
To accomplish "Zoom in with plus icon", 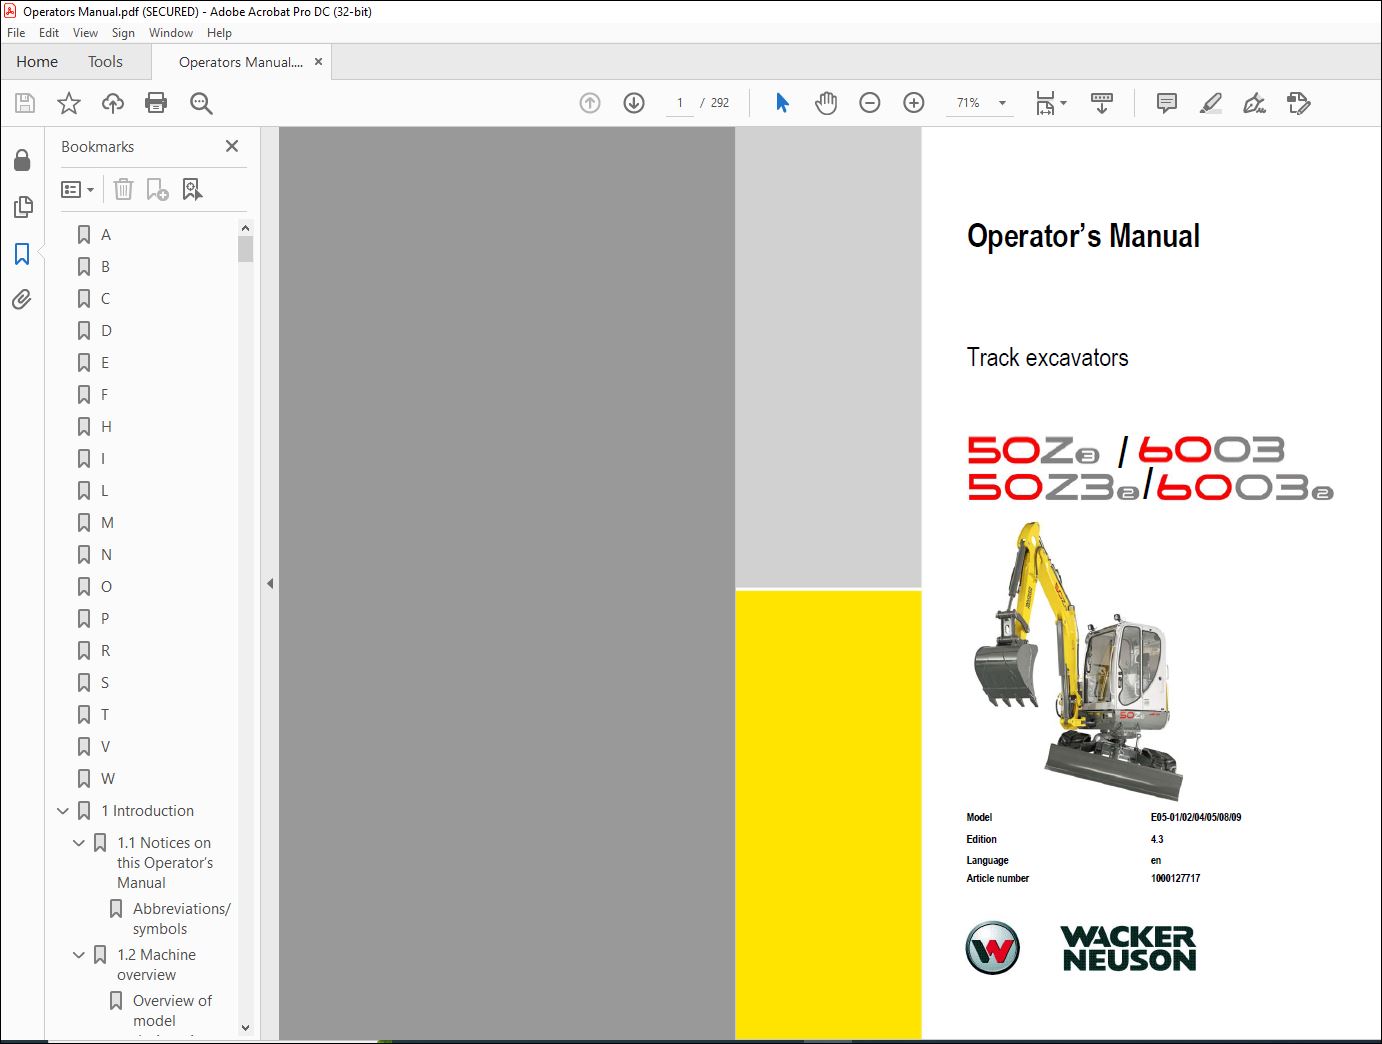I will pos(914,103).
